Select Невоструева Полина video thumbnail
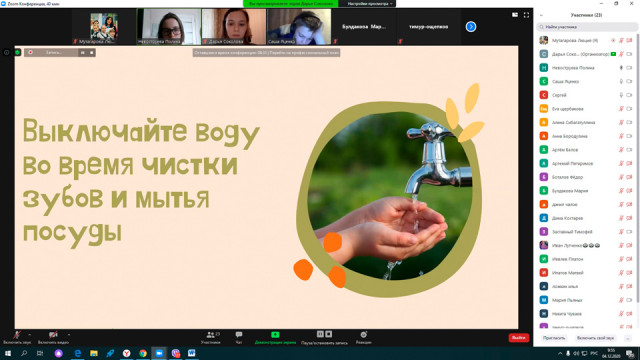Viewport: 640px width, 360px height. pyautogui.click(x=169, y=27)
